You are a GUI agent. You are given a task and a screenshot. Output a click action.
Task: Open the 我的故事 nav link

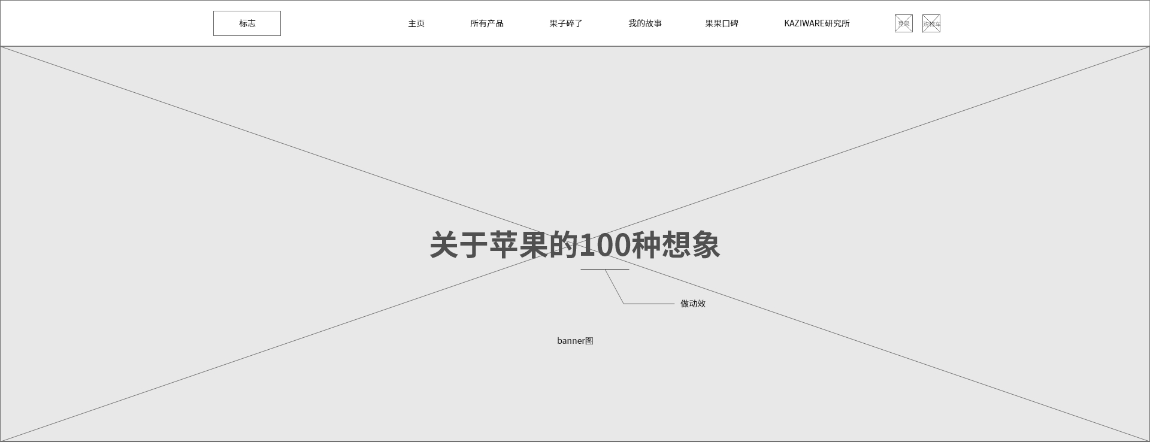[645, 23]
